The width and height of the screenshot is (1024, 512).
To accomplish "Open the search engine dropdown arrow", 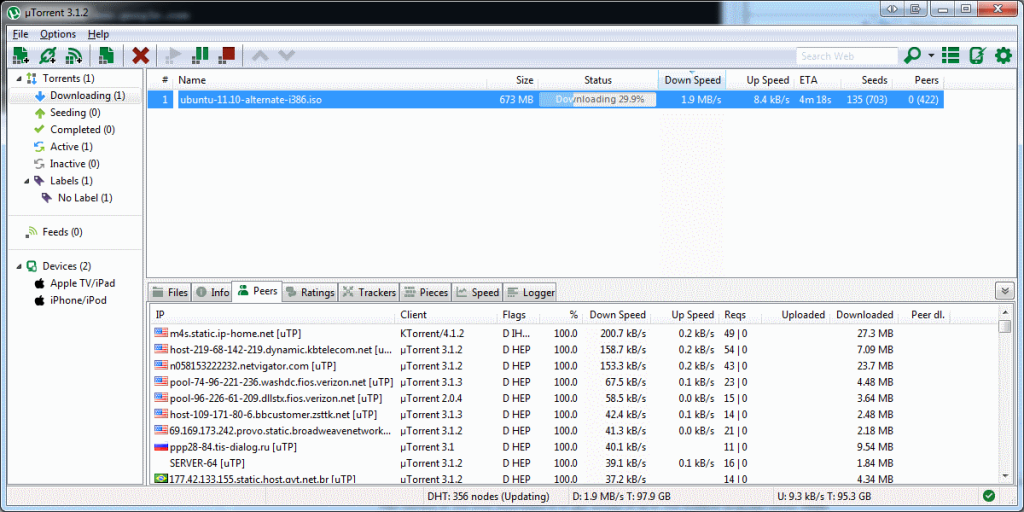I will click(931, 56).
